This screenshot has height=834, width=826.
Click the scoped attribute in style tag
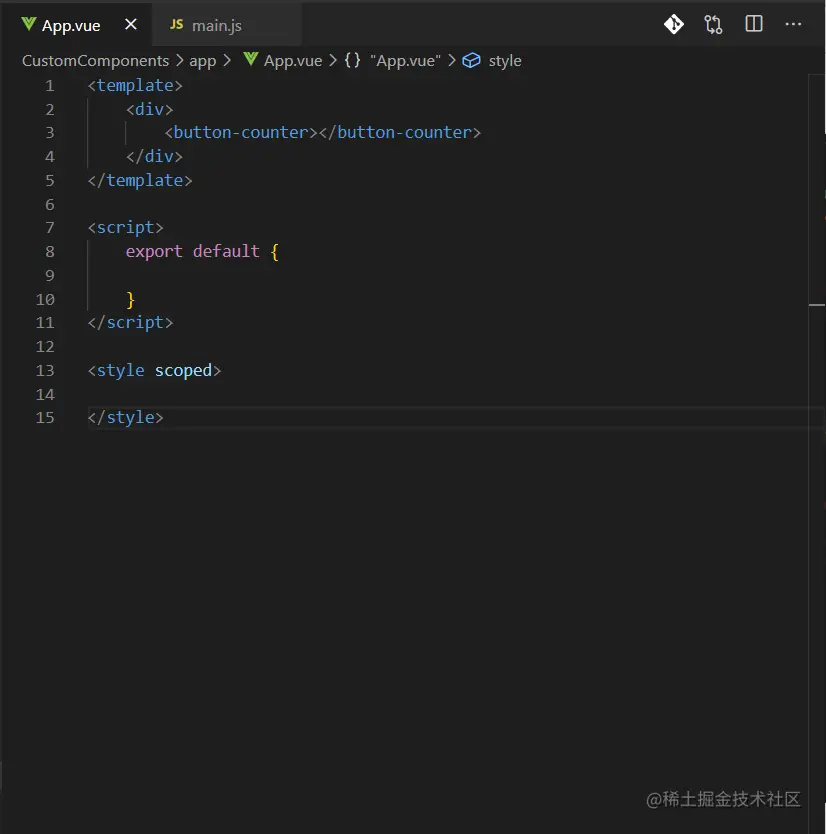(183, 370)
